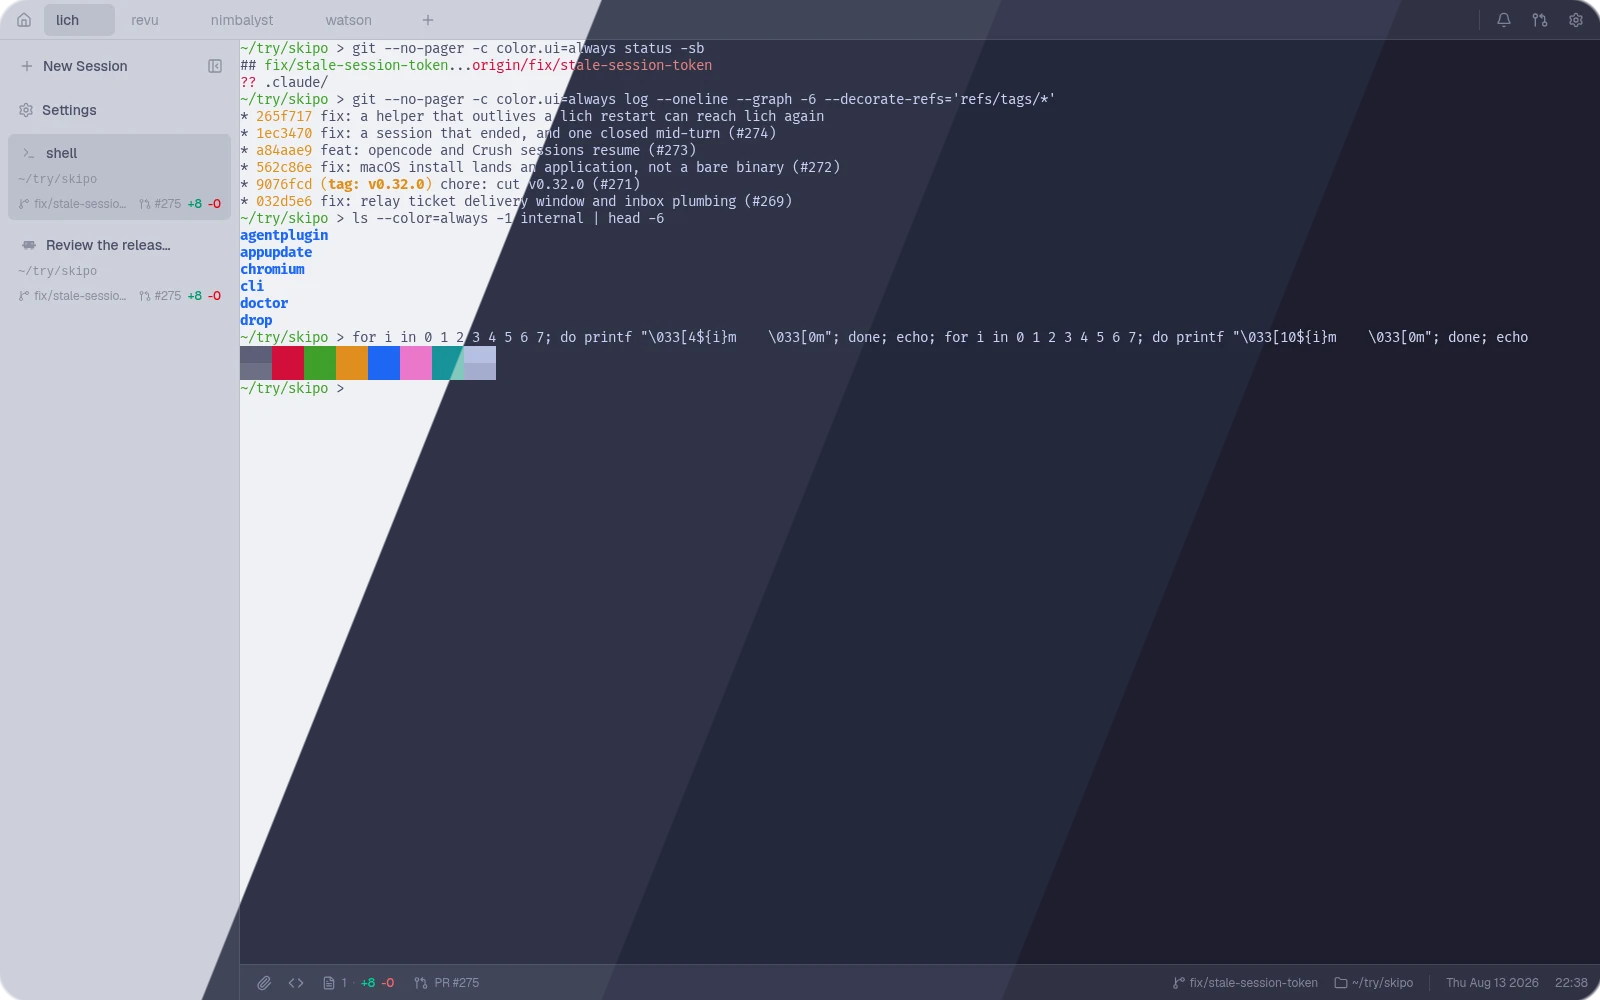Click the blue color block in terminal
The width and height of the screenshot is (1600, 1000).
click(x=384, y=363)
